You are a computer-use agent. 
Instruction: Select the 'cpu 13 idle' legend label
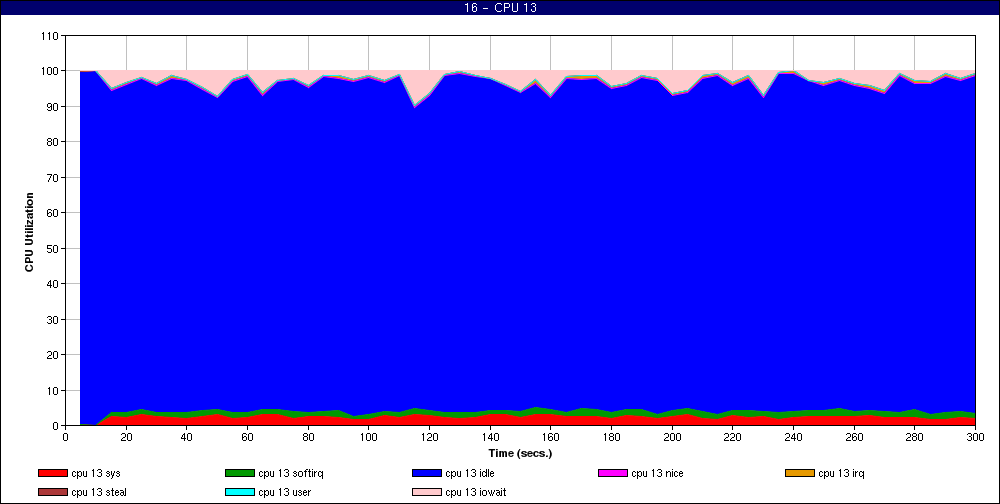[x=469, y=473]
